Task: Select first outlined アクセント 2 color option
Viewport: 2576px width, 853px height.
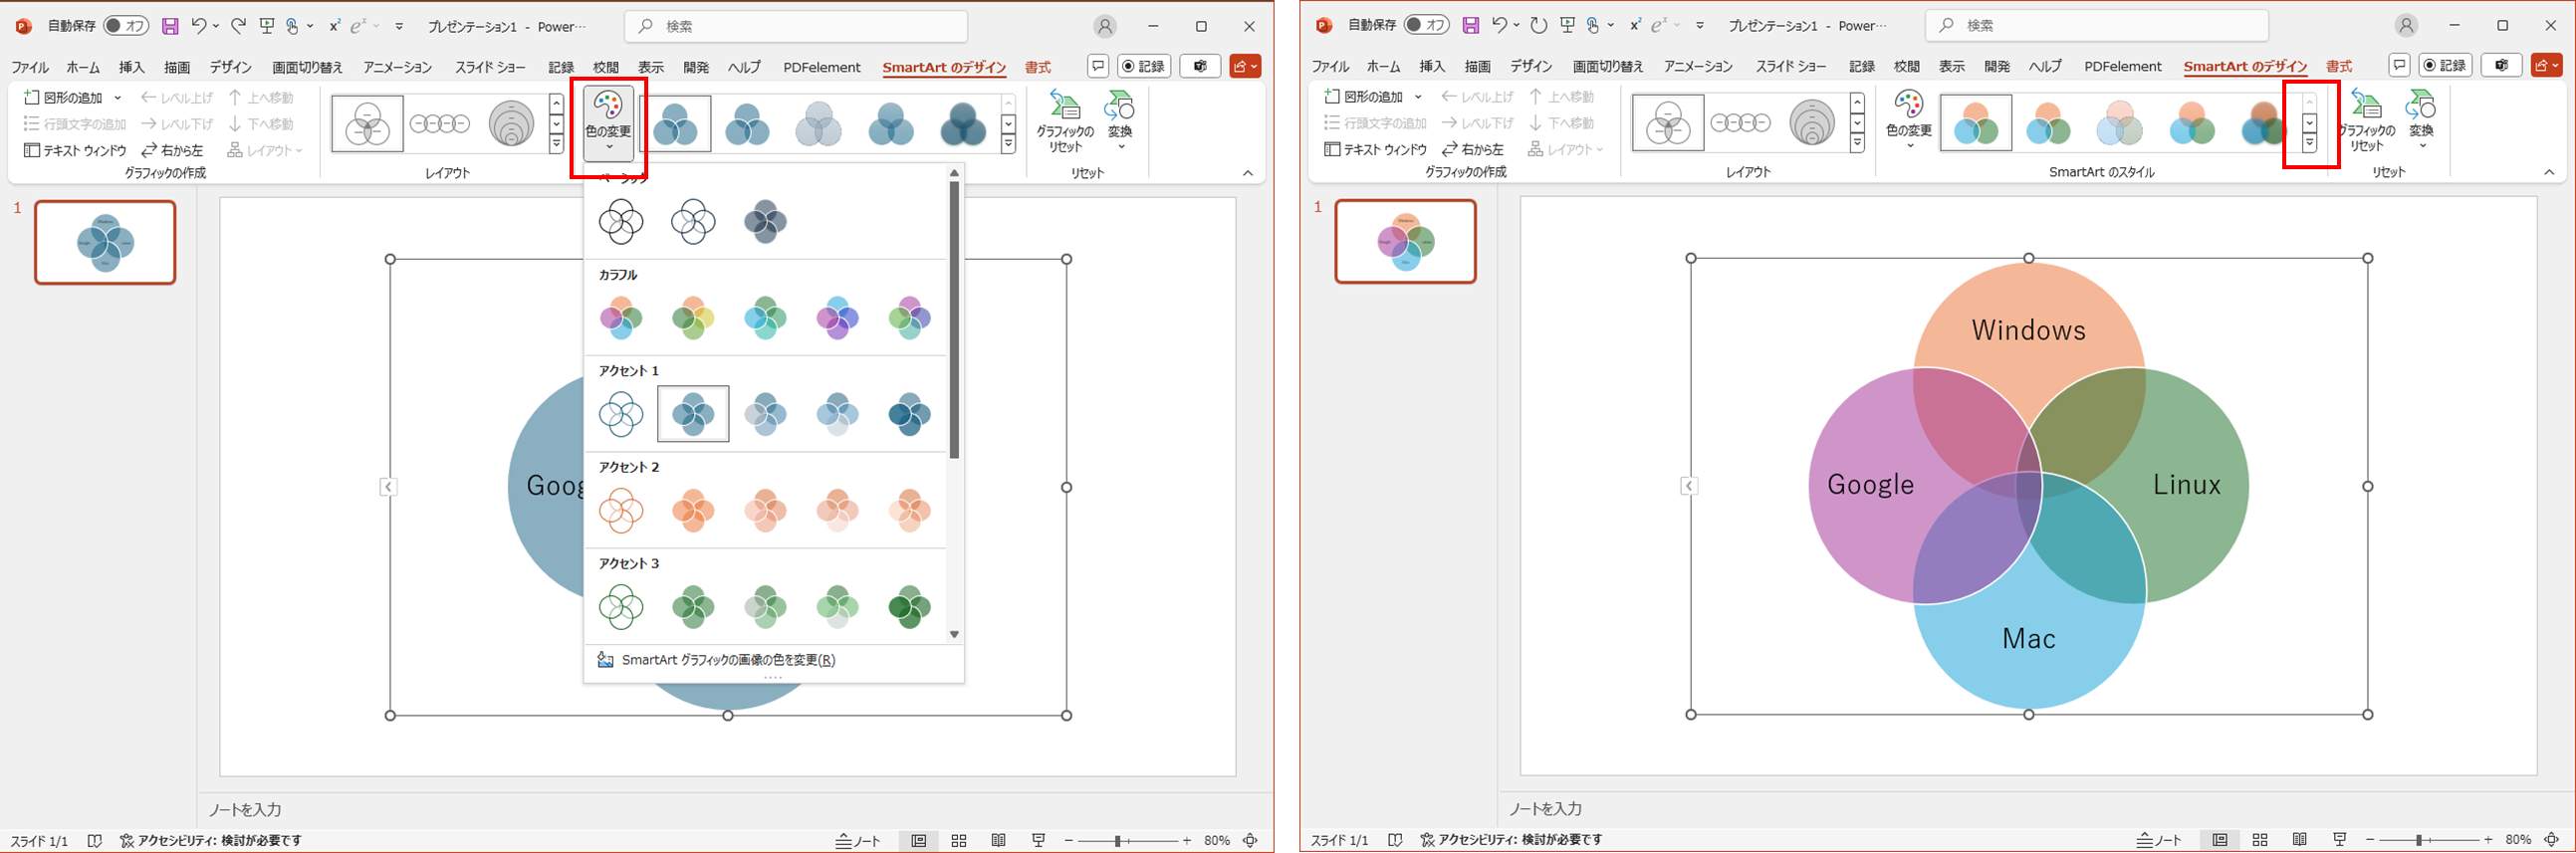Action: (x=621, y=511)
